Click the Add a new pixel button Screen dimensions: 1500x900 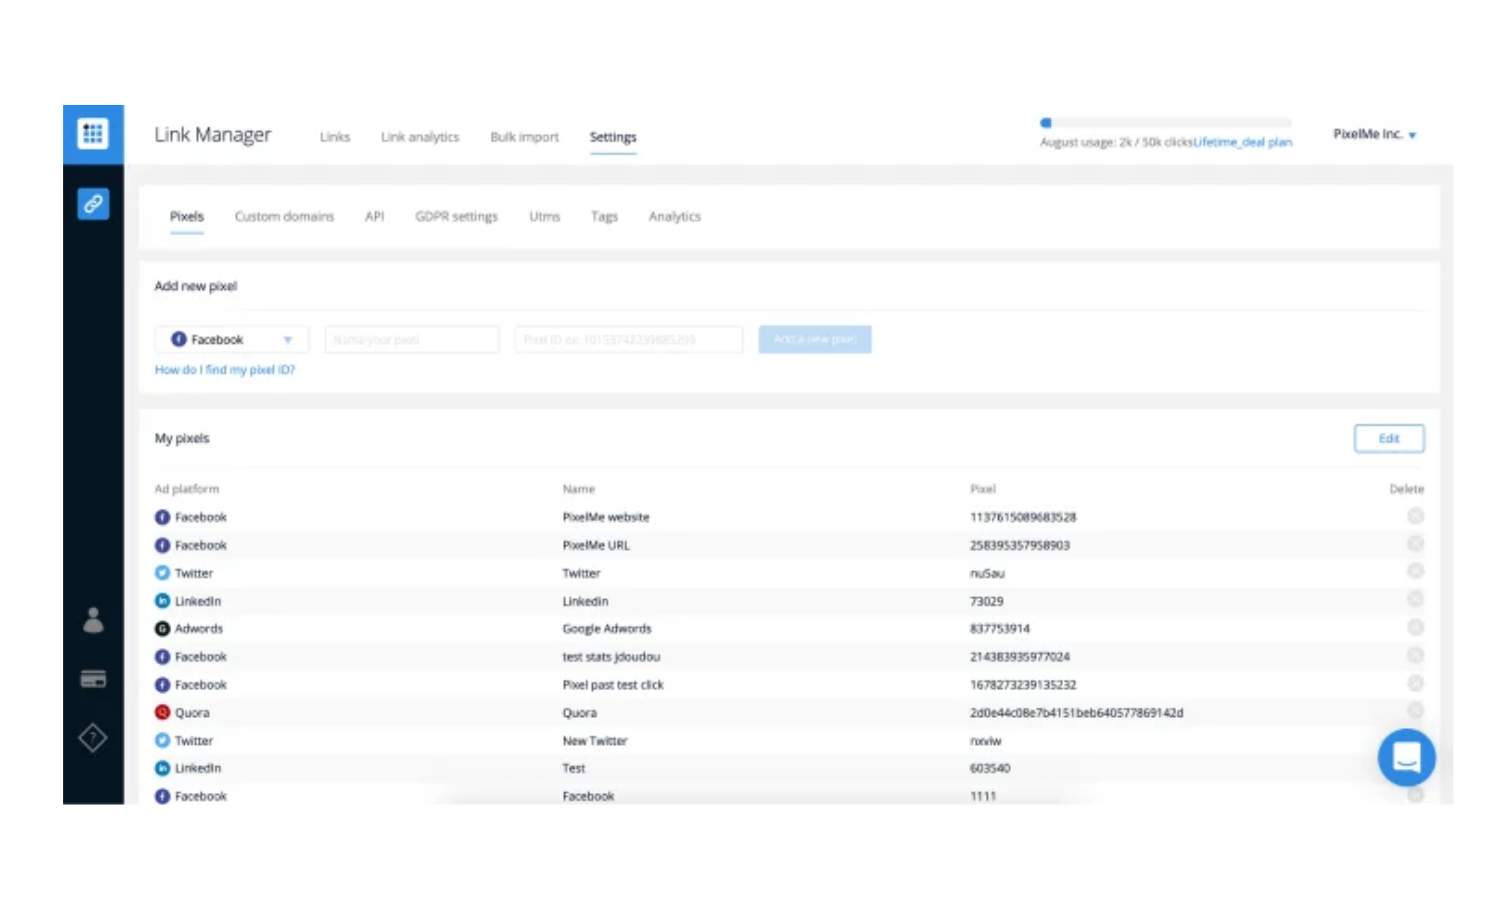[x=815, y=339]
